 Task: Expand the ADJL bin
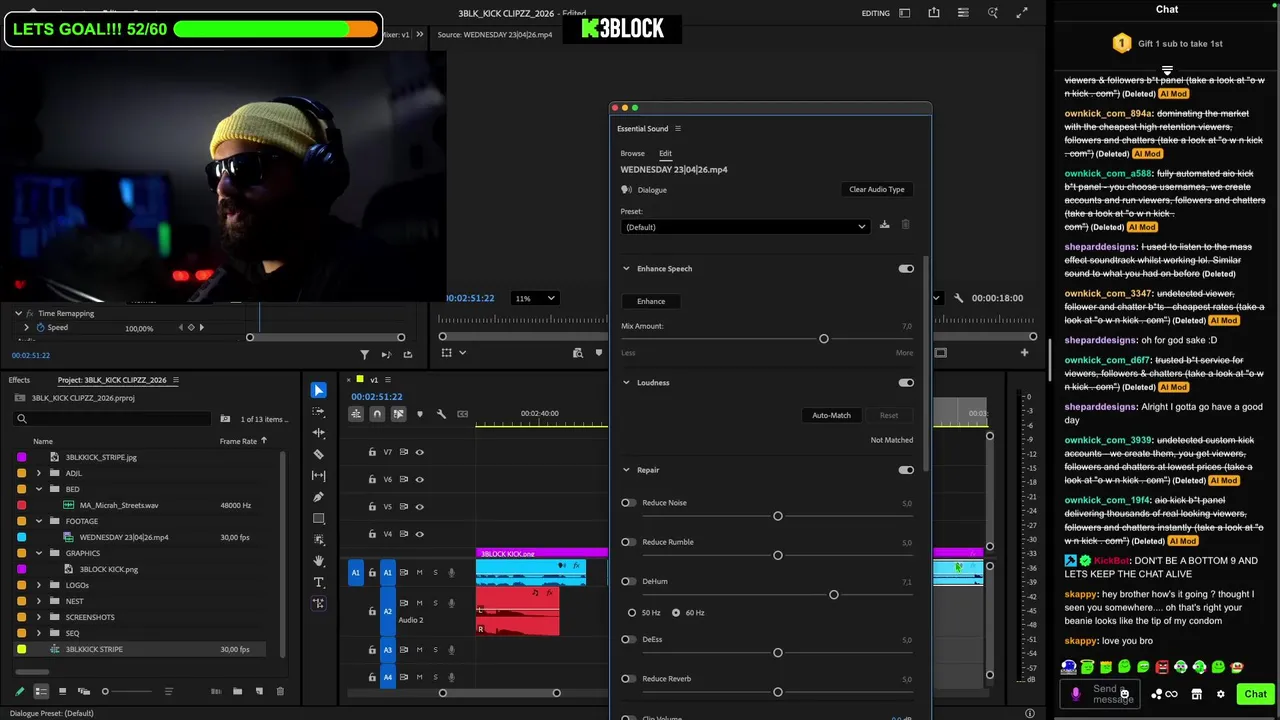coord(39,473)
